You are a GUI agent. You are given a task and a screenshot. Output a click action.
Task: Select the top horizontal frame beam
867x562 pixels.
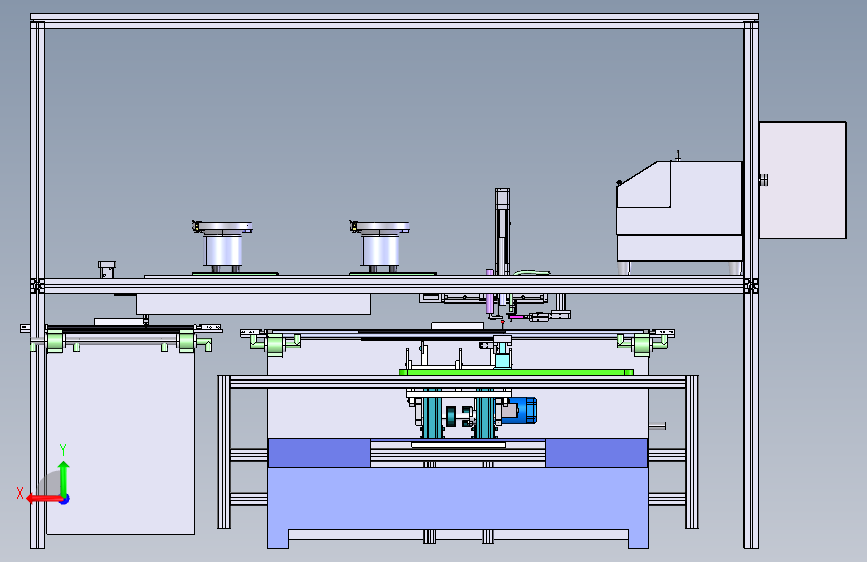[394, 21]
